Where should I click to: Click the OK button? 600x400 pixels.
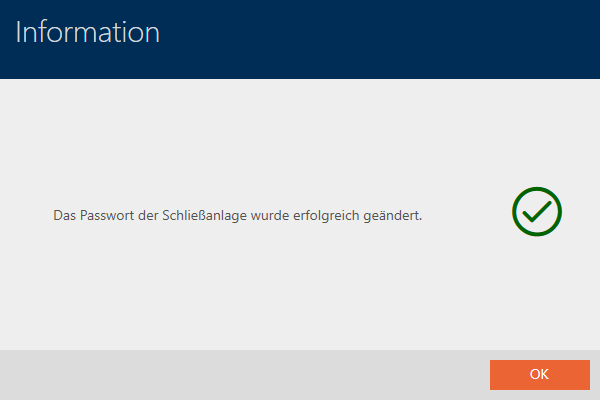(x=539, y=374)
